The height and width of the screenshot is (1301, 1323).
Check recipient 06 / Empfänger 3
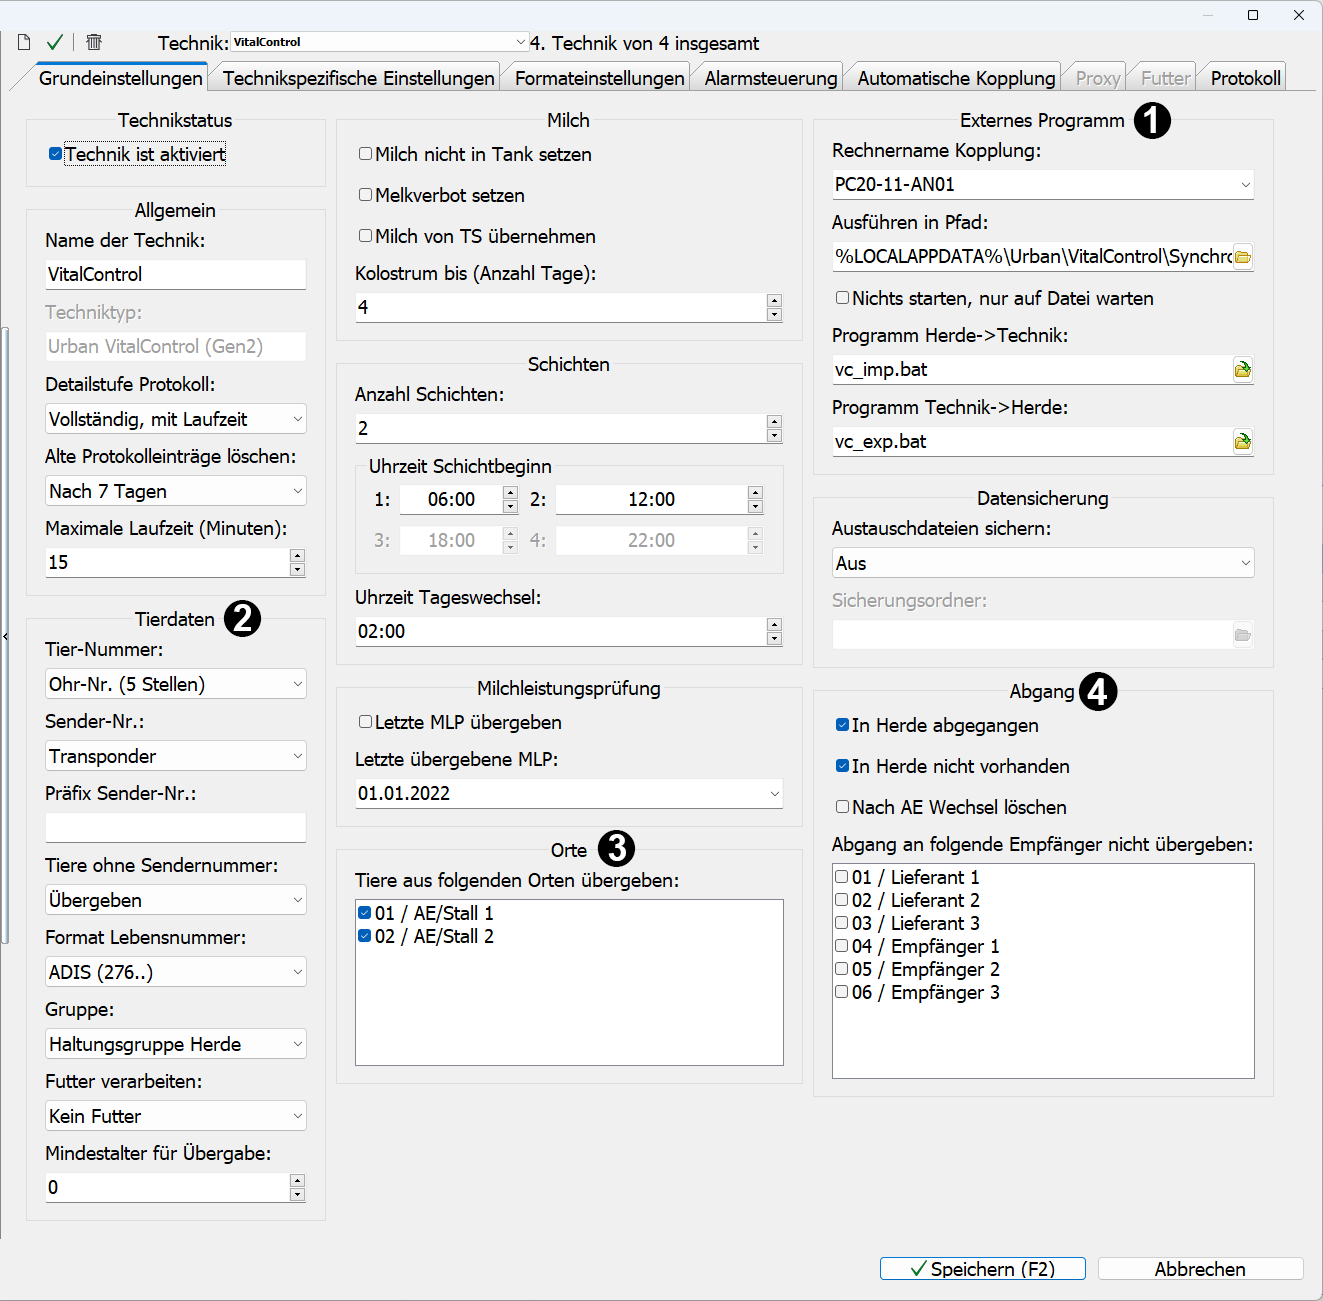(x=842, y=992)
